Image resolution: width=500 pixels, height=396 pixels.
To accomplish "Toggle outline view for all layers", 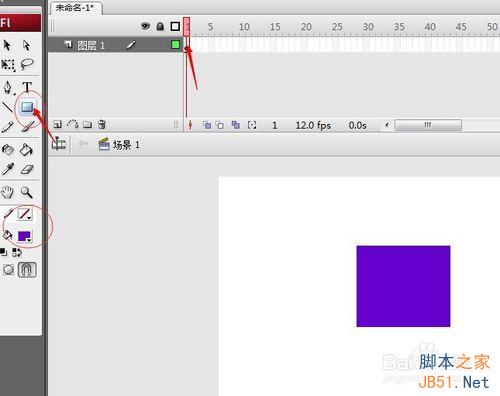I will pyautogui.click(x=175, y=26).
